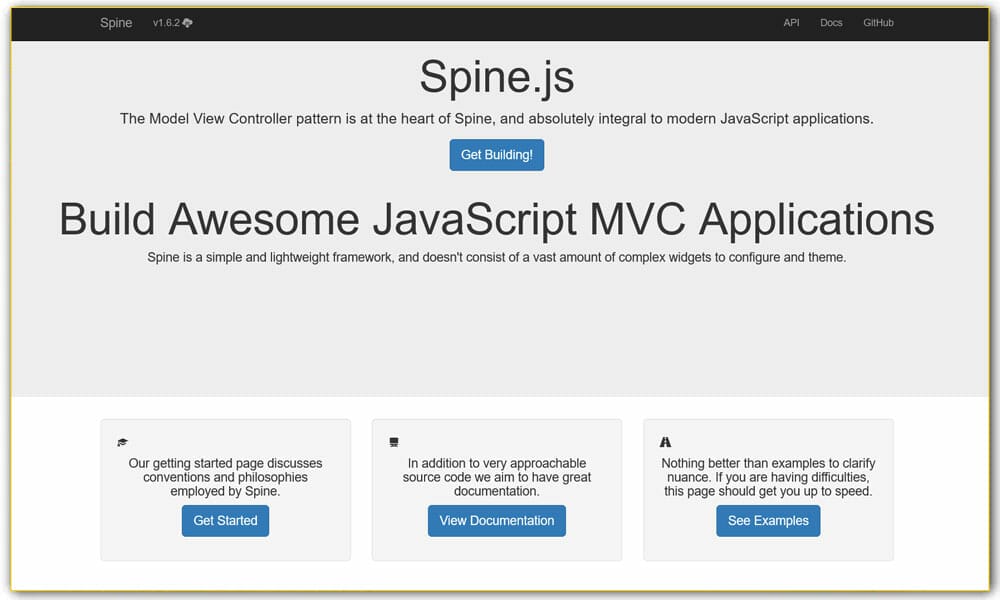This screenshot has width=1000, height=600.
Task: Click the book icon above documentation text
Action: point(393,441)
